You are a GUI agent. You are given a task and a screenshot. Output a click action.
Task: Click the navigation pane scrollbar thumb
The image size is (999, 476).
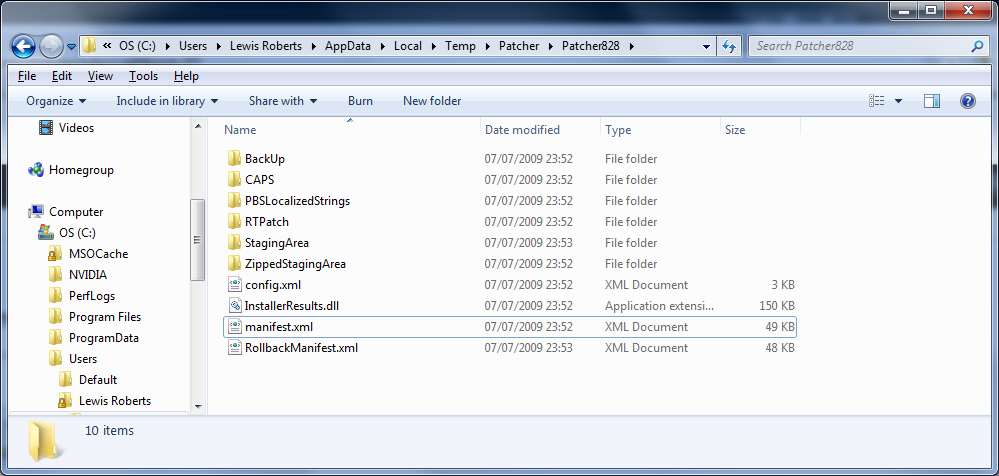tap(198, 240)
